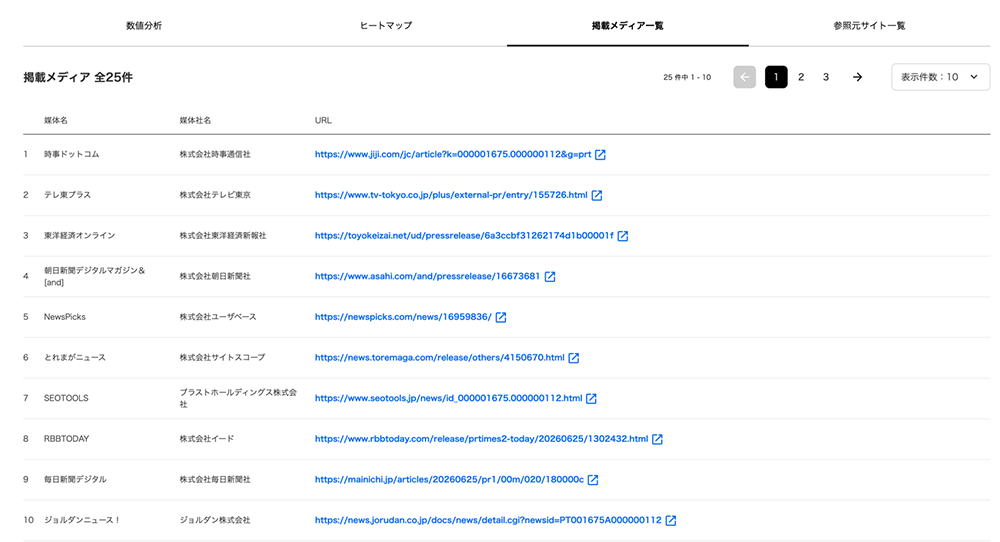Open external link icon for tv-tokyo URL
The width and height of the screenshot is (1000, 542).
click(x=597, y=195)
